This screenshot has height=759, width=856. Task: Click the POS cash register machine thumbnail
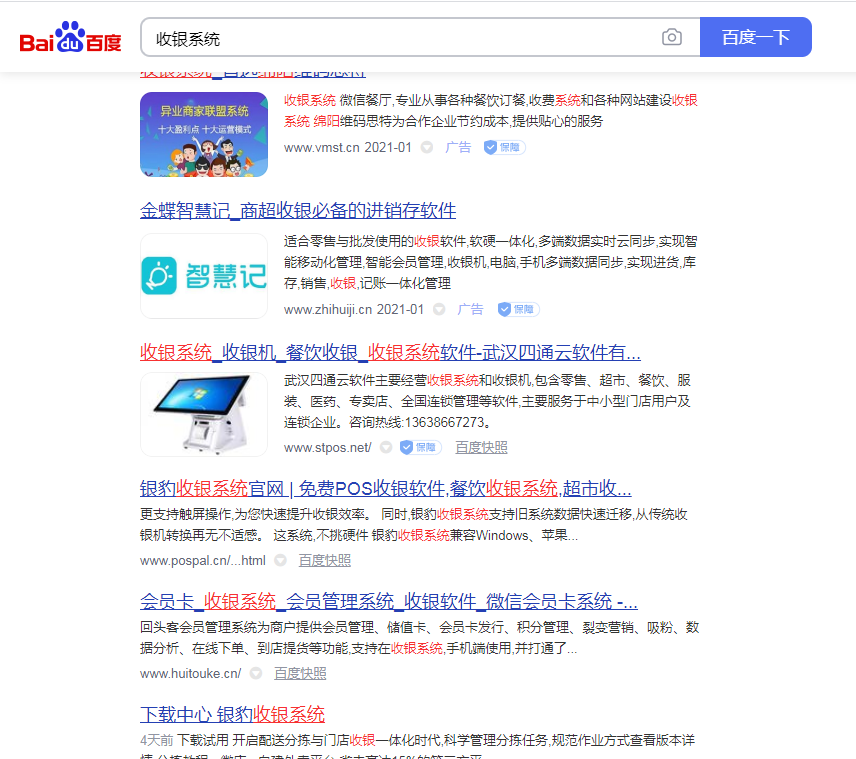tap(204, 414)
